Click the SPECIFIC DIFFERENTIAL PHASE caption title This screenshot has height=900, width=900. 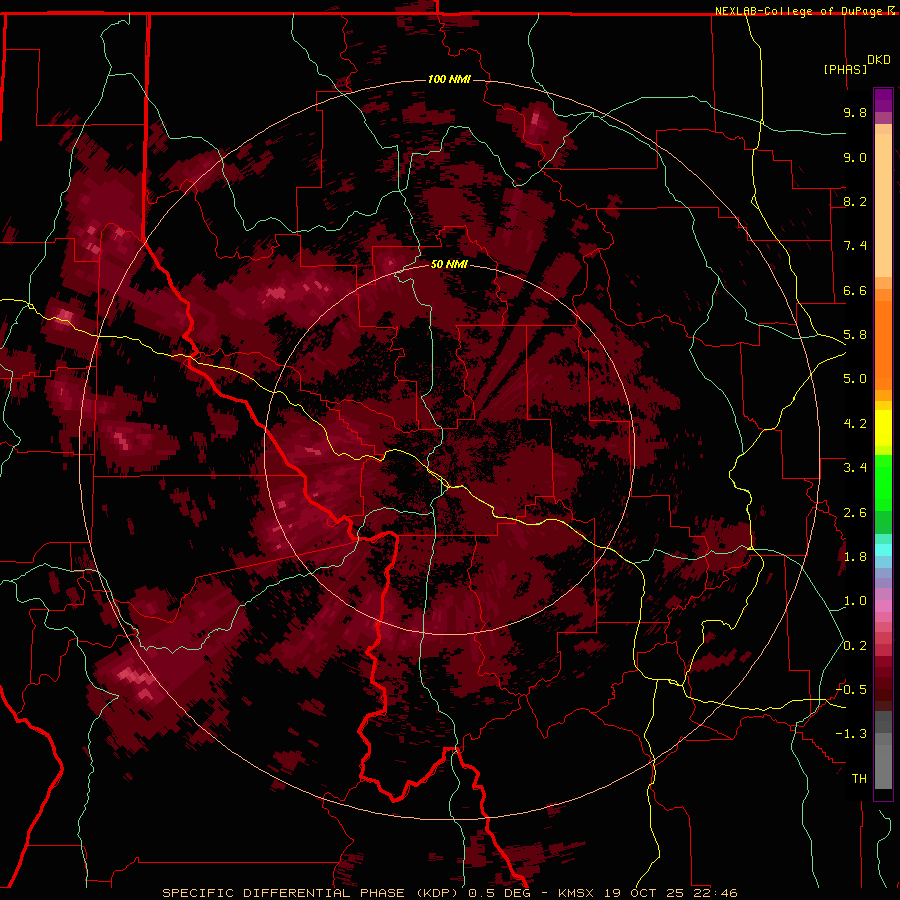point(283,893)
